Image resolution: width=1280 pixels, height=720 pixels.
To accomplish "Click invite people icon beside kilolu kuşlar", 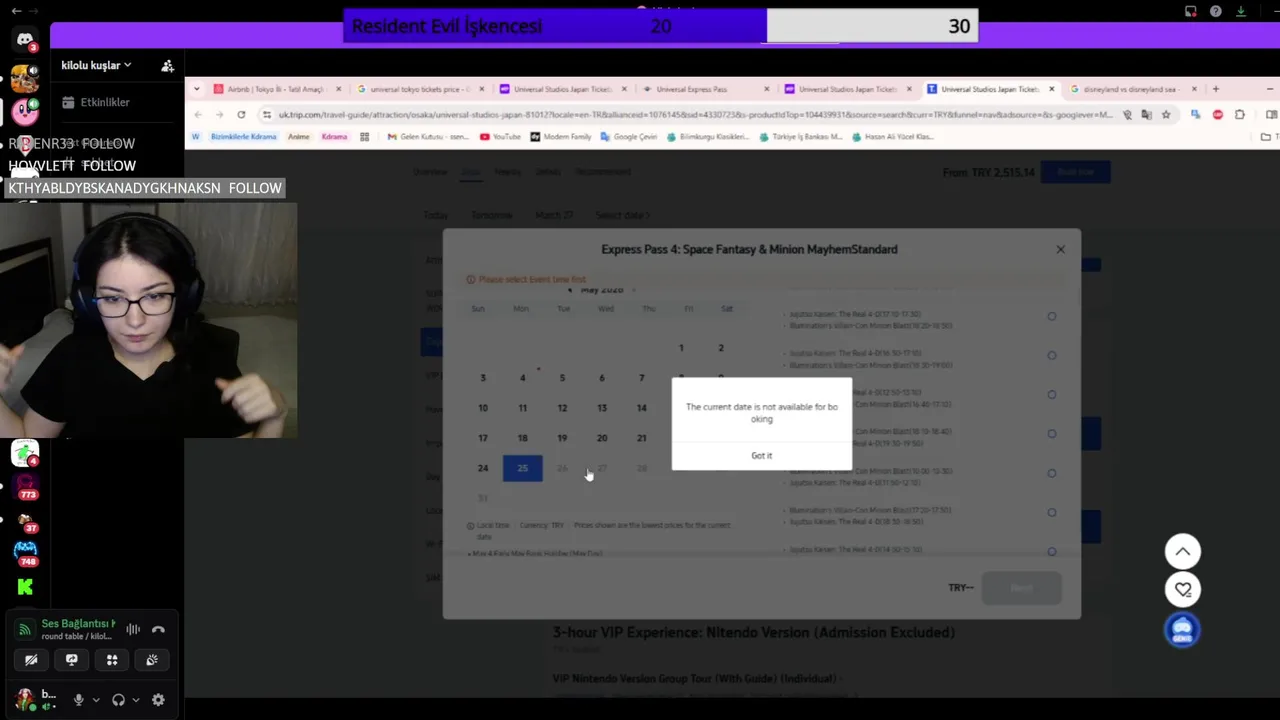I will point(167,66).
